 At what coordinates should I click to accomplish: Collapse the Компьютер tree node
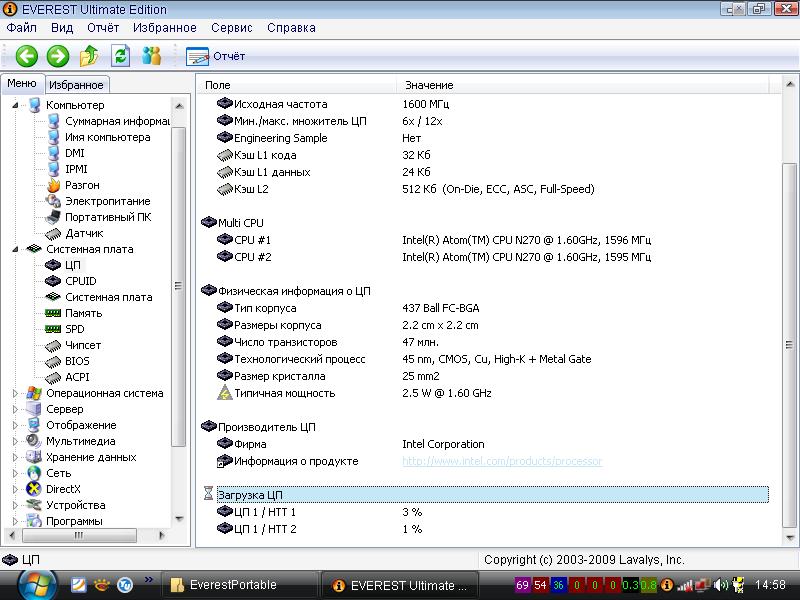tap(15, 105)
